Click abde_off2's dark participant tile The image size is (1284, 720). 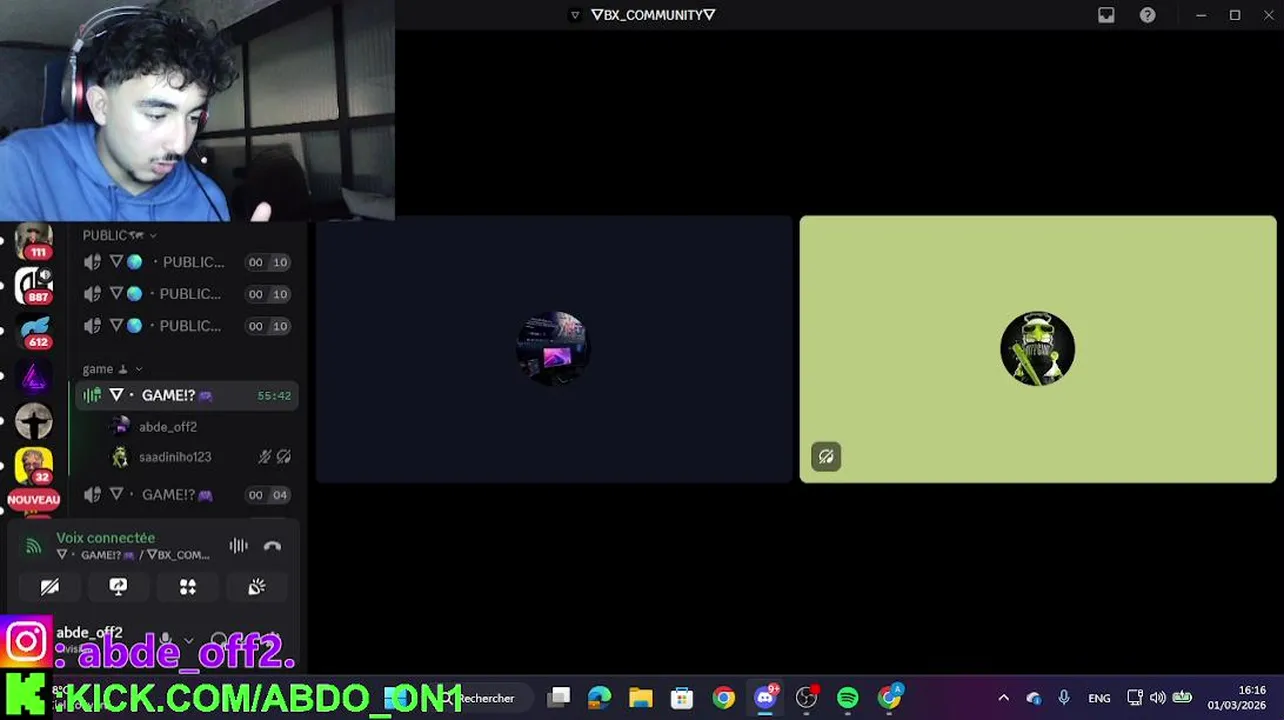coord(554,349)
